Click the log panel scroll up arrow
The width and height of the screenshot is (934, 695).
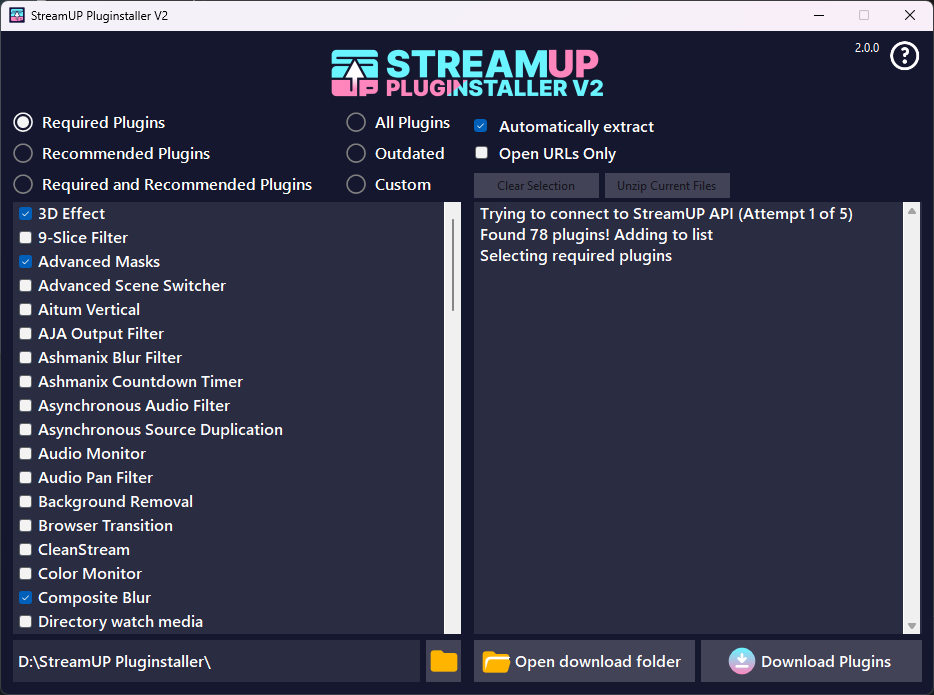(912, 210)
